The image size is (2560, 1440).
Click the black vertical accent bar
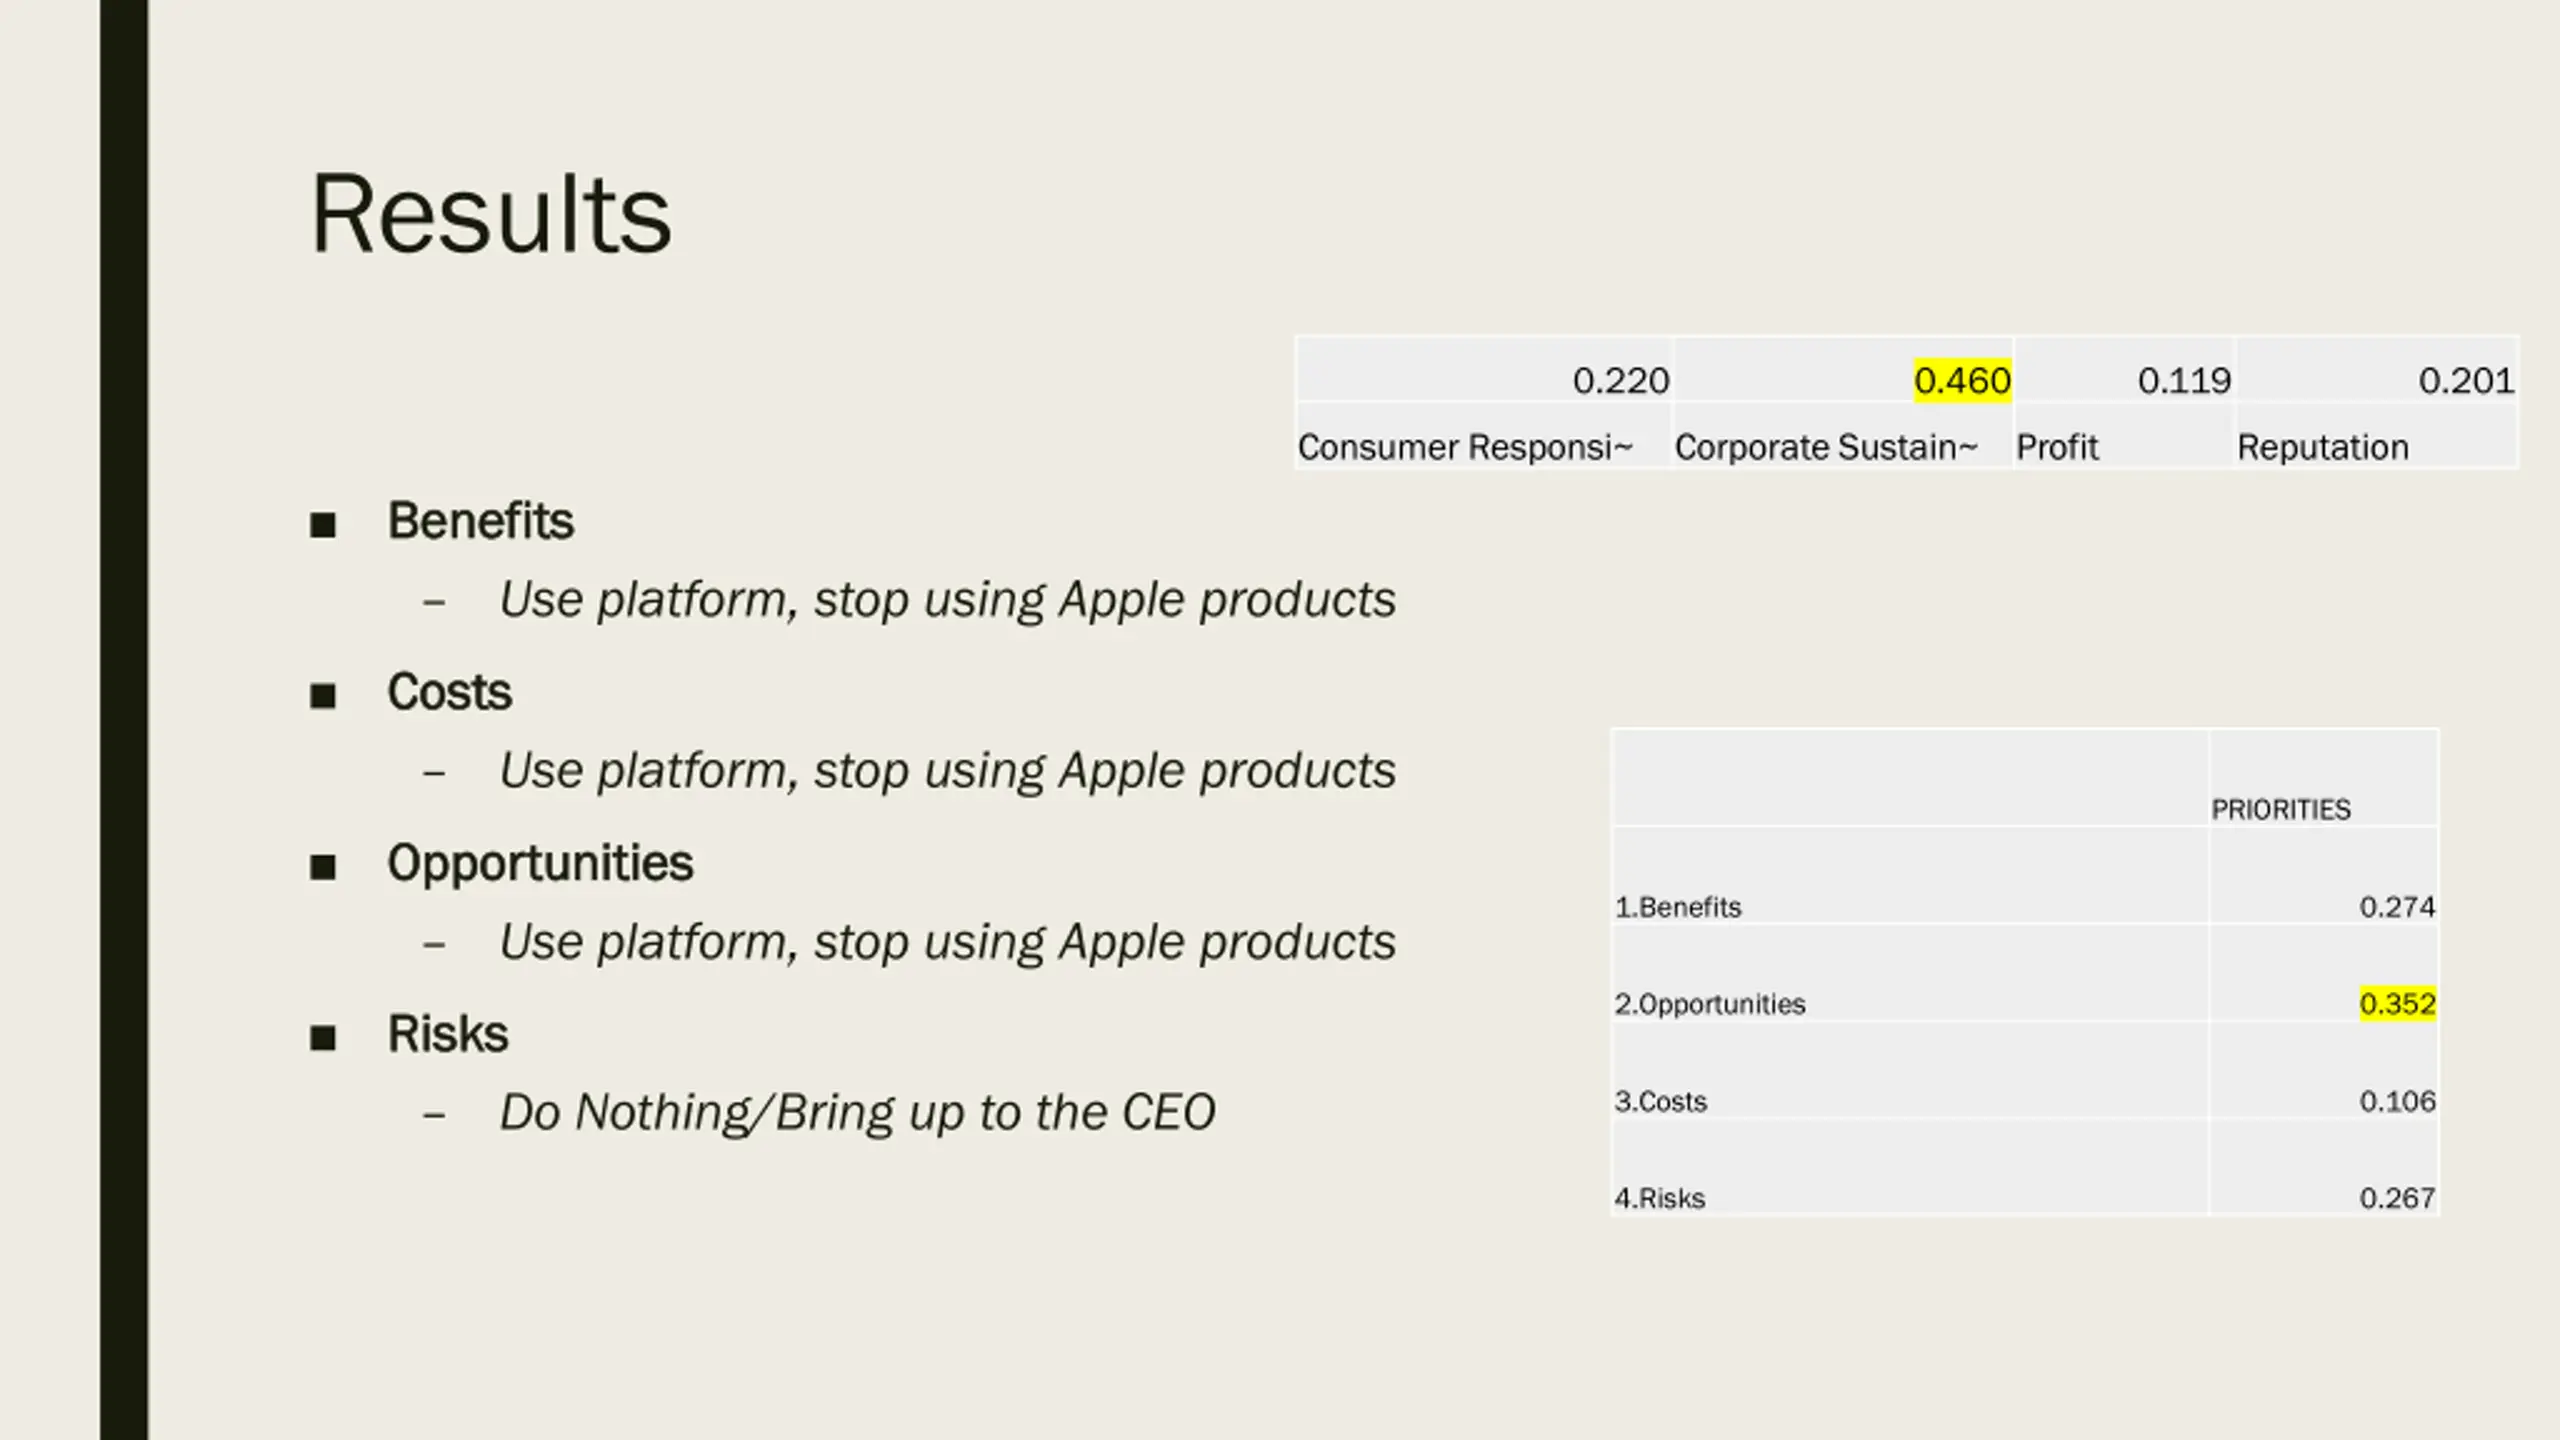(x=124, y=720)
